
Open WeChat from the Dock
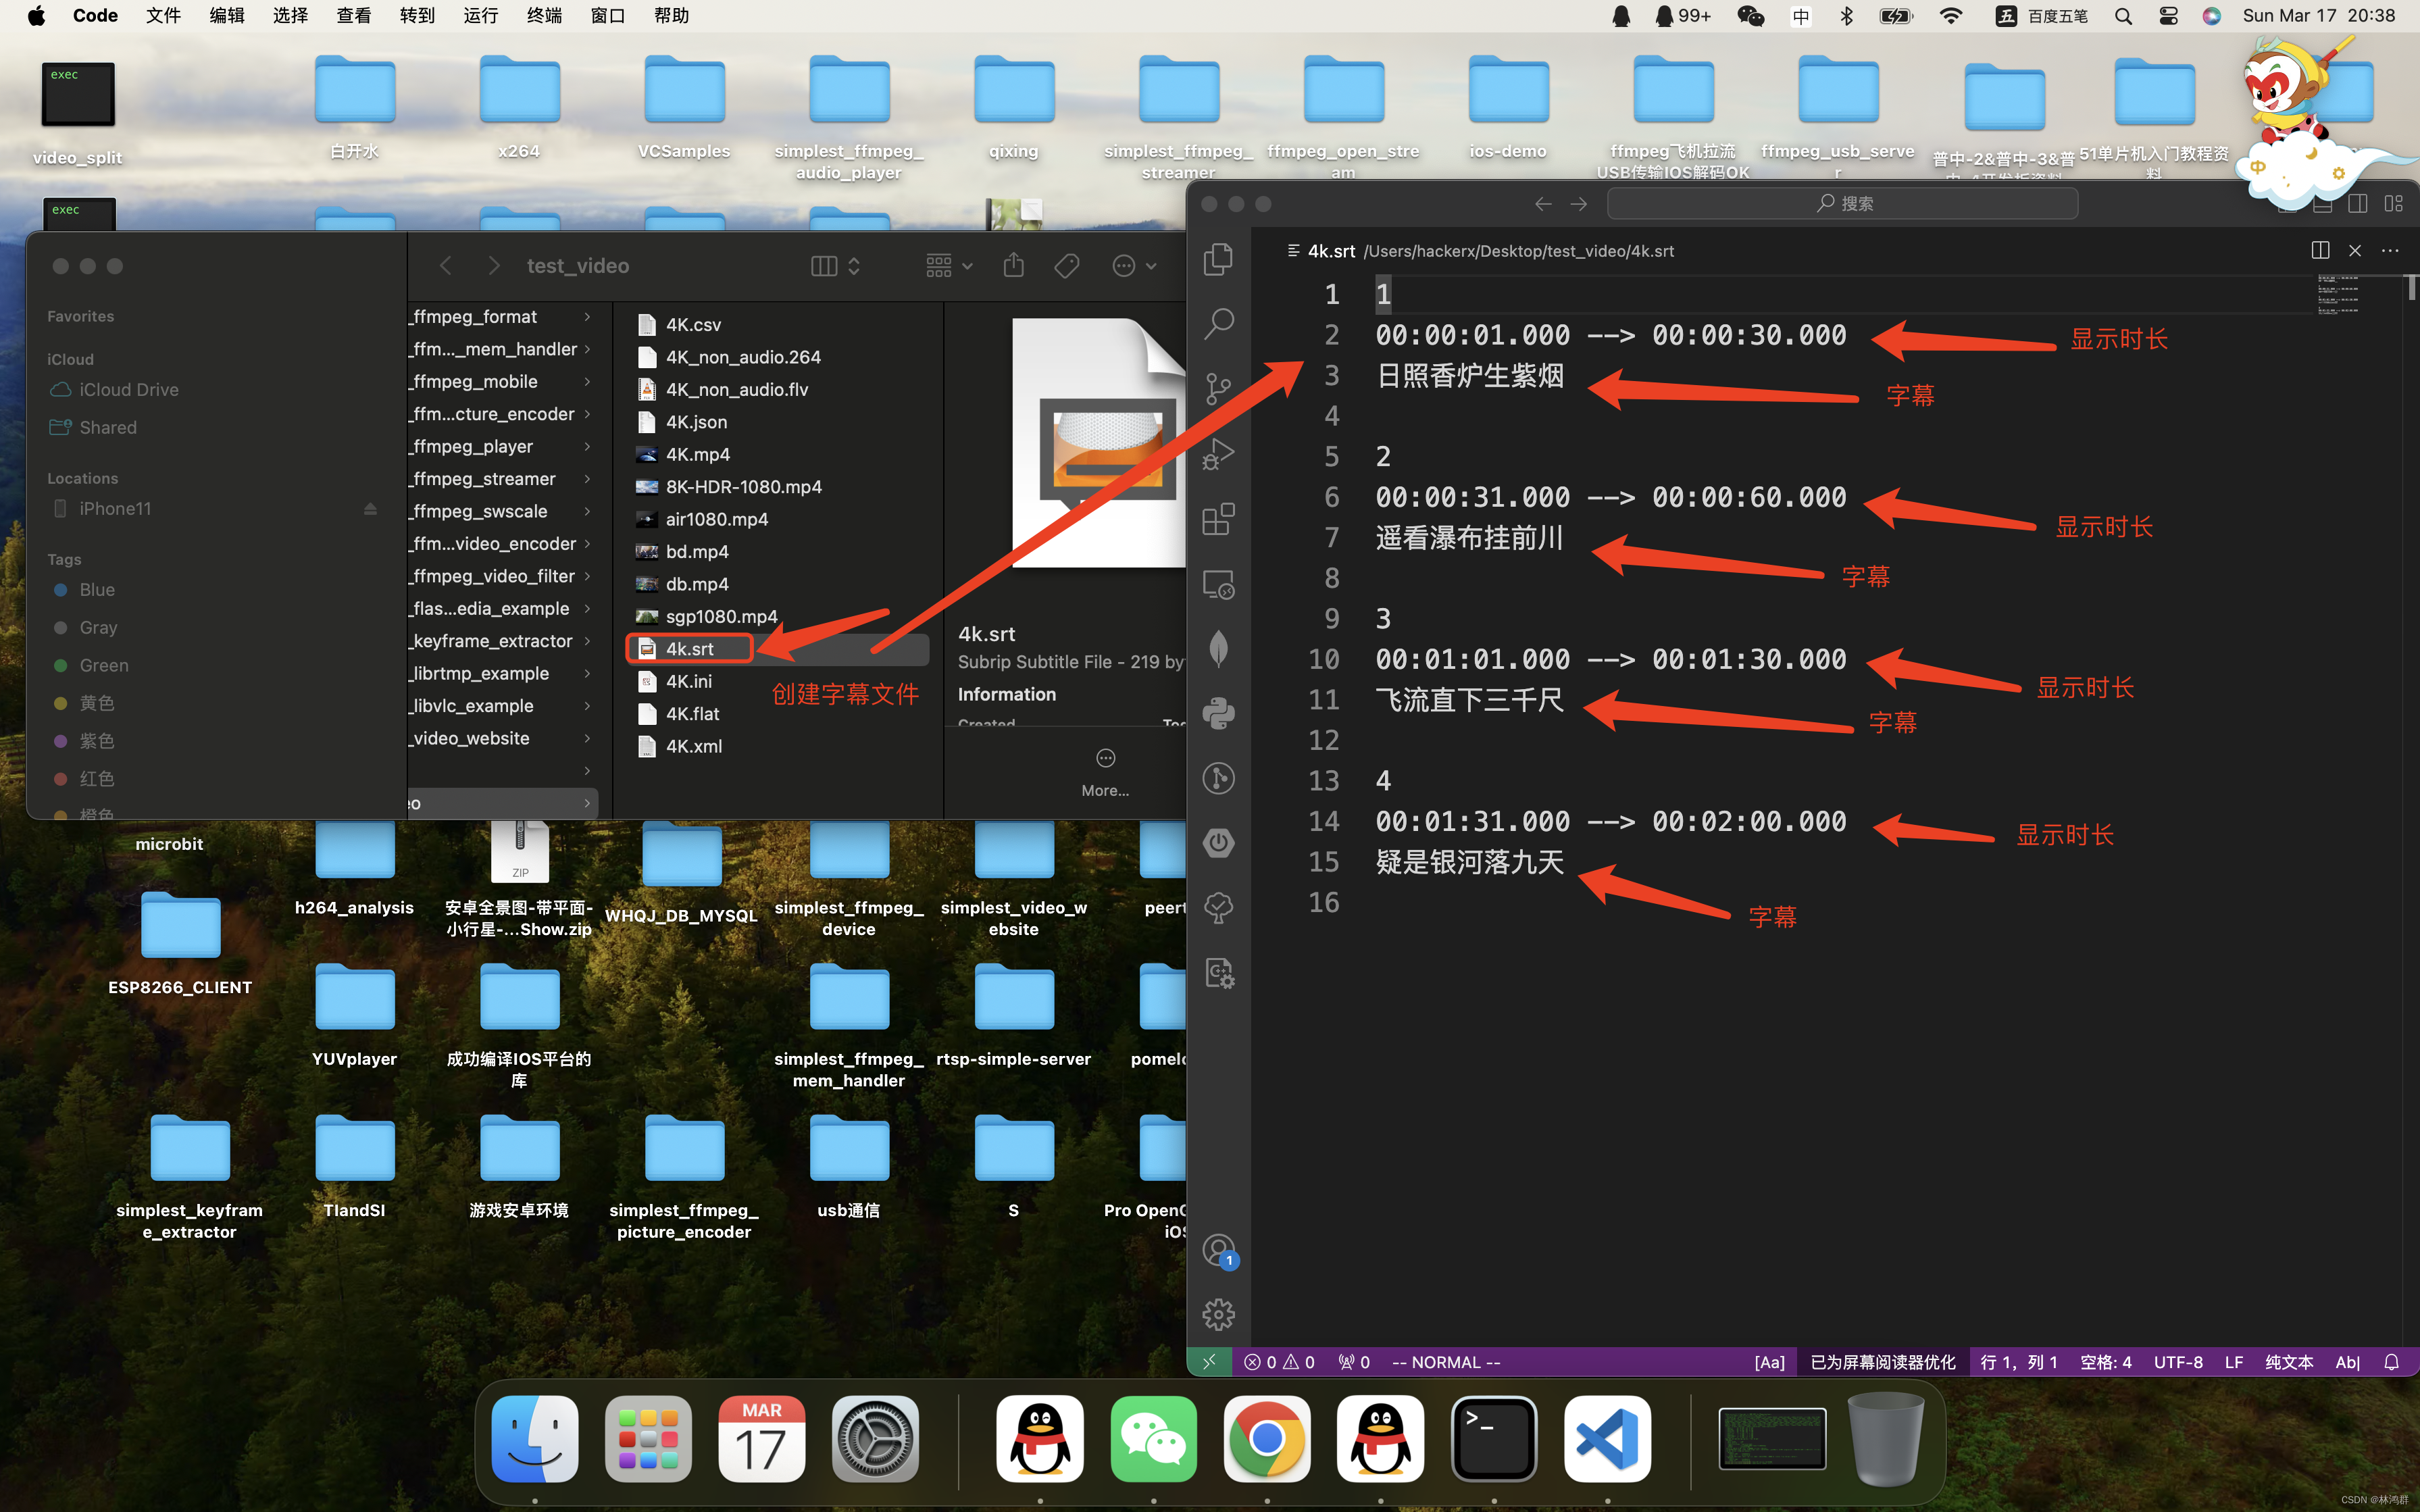[x=1153, y=1438]
